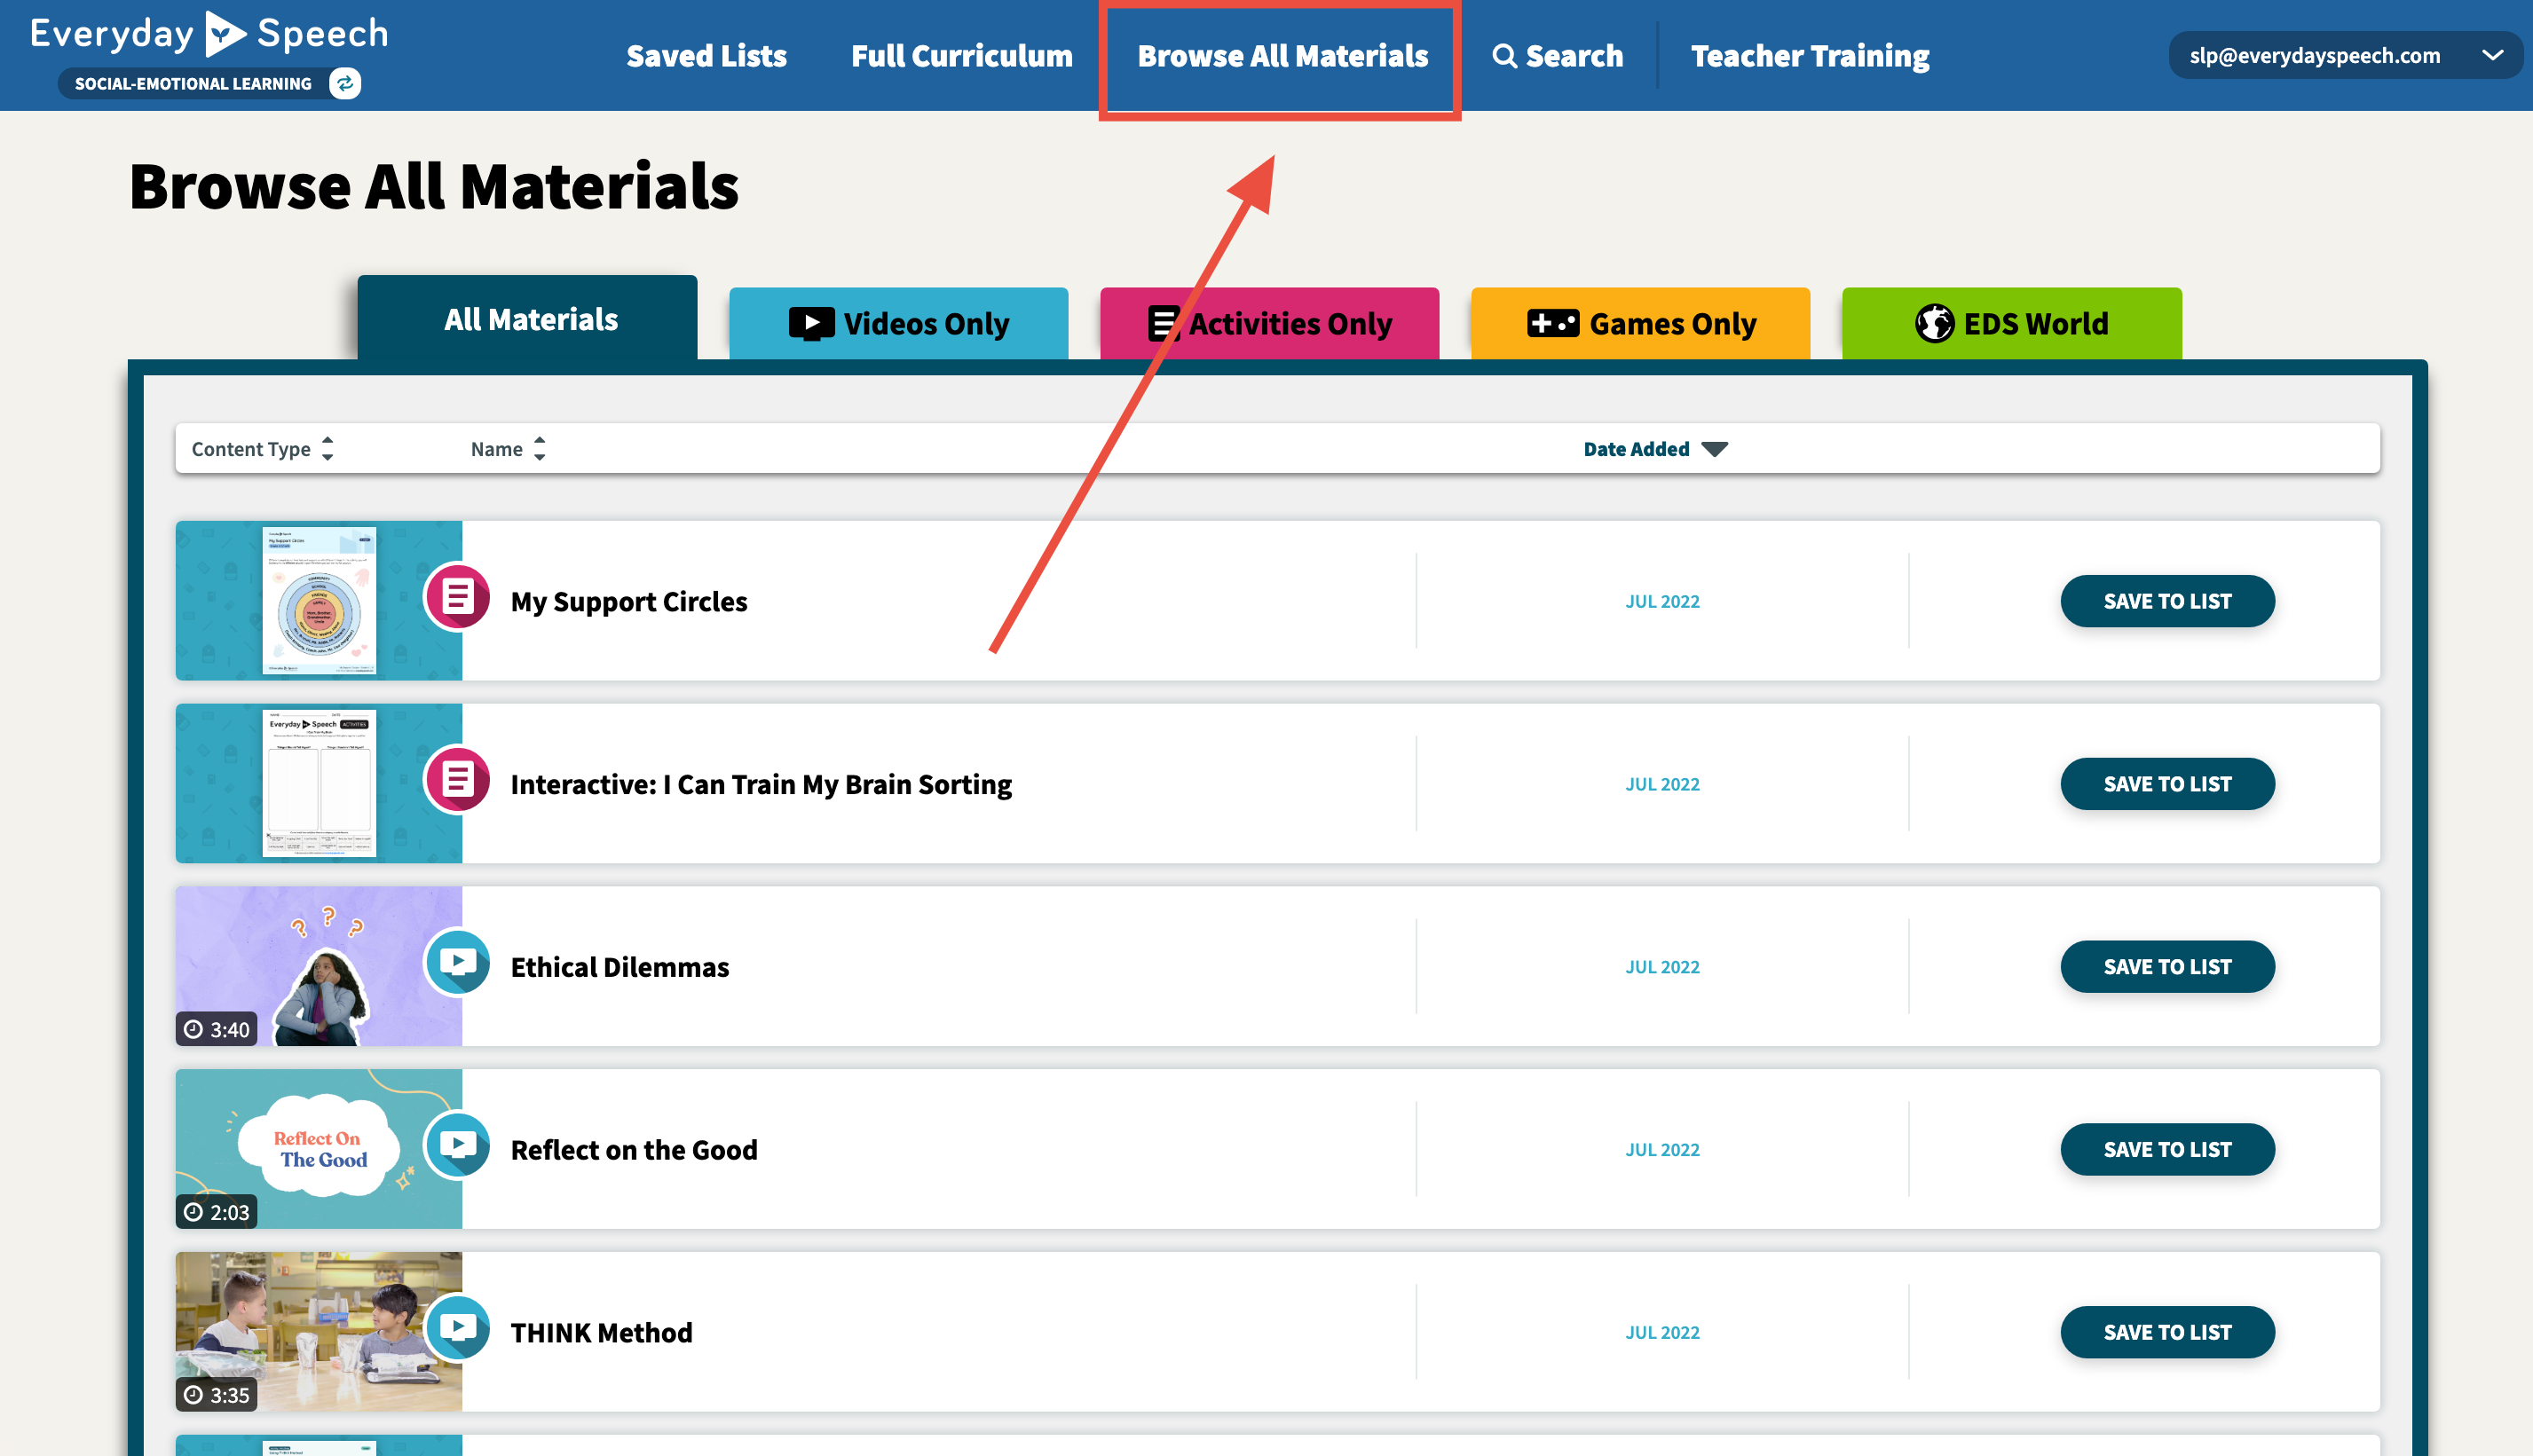Click the Interactive: I Can Train My Brain Sorting title

(x=761, y=784)
